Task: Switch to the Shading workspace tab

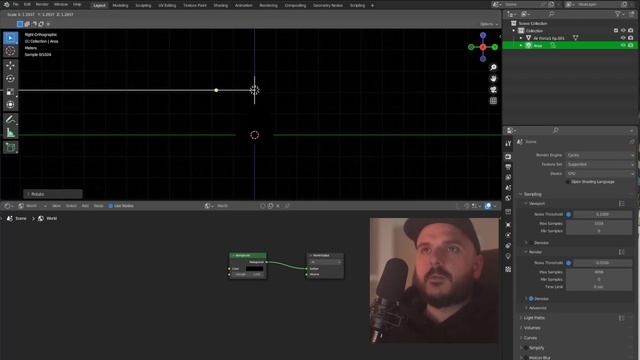Action: point(220,5)
